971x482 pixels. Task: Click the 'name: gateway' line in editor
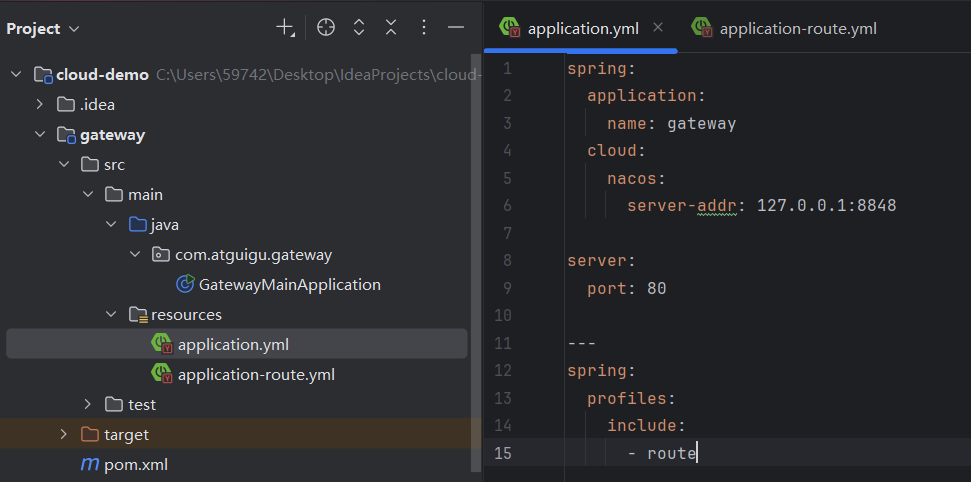[671, 123]
